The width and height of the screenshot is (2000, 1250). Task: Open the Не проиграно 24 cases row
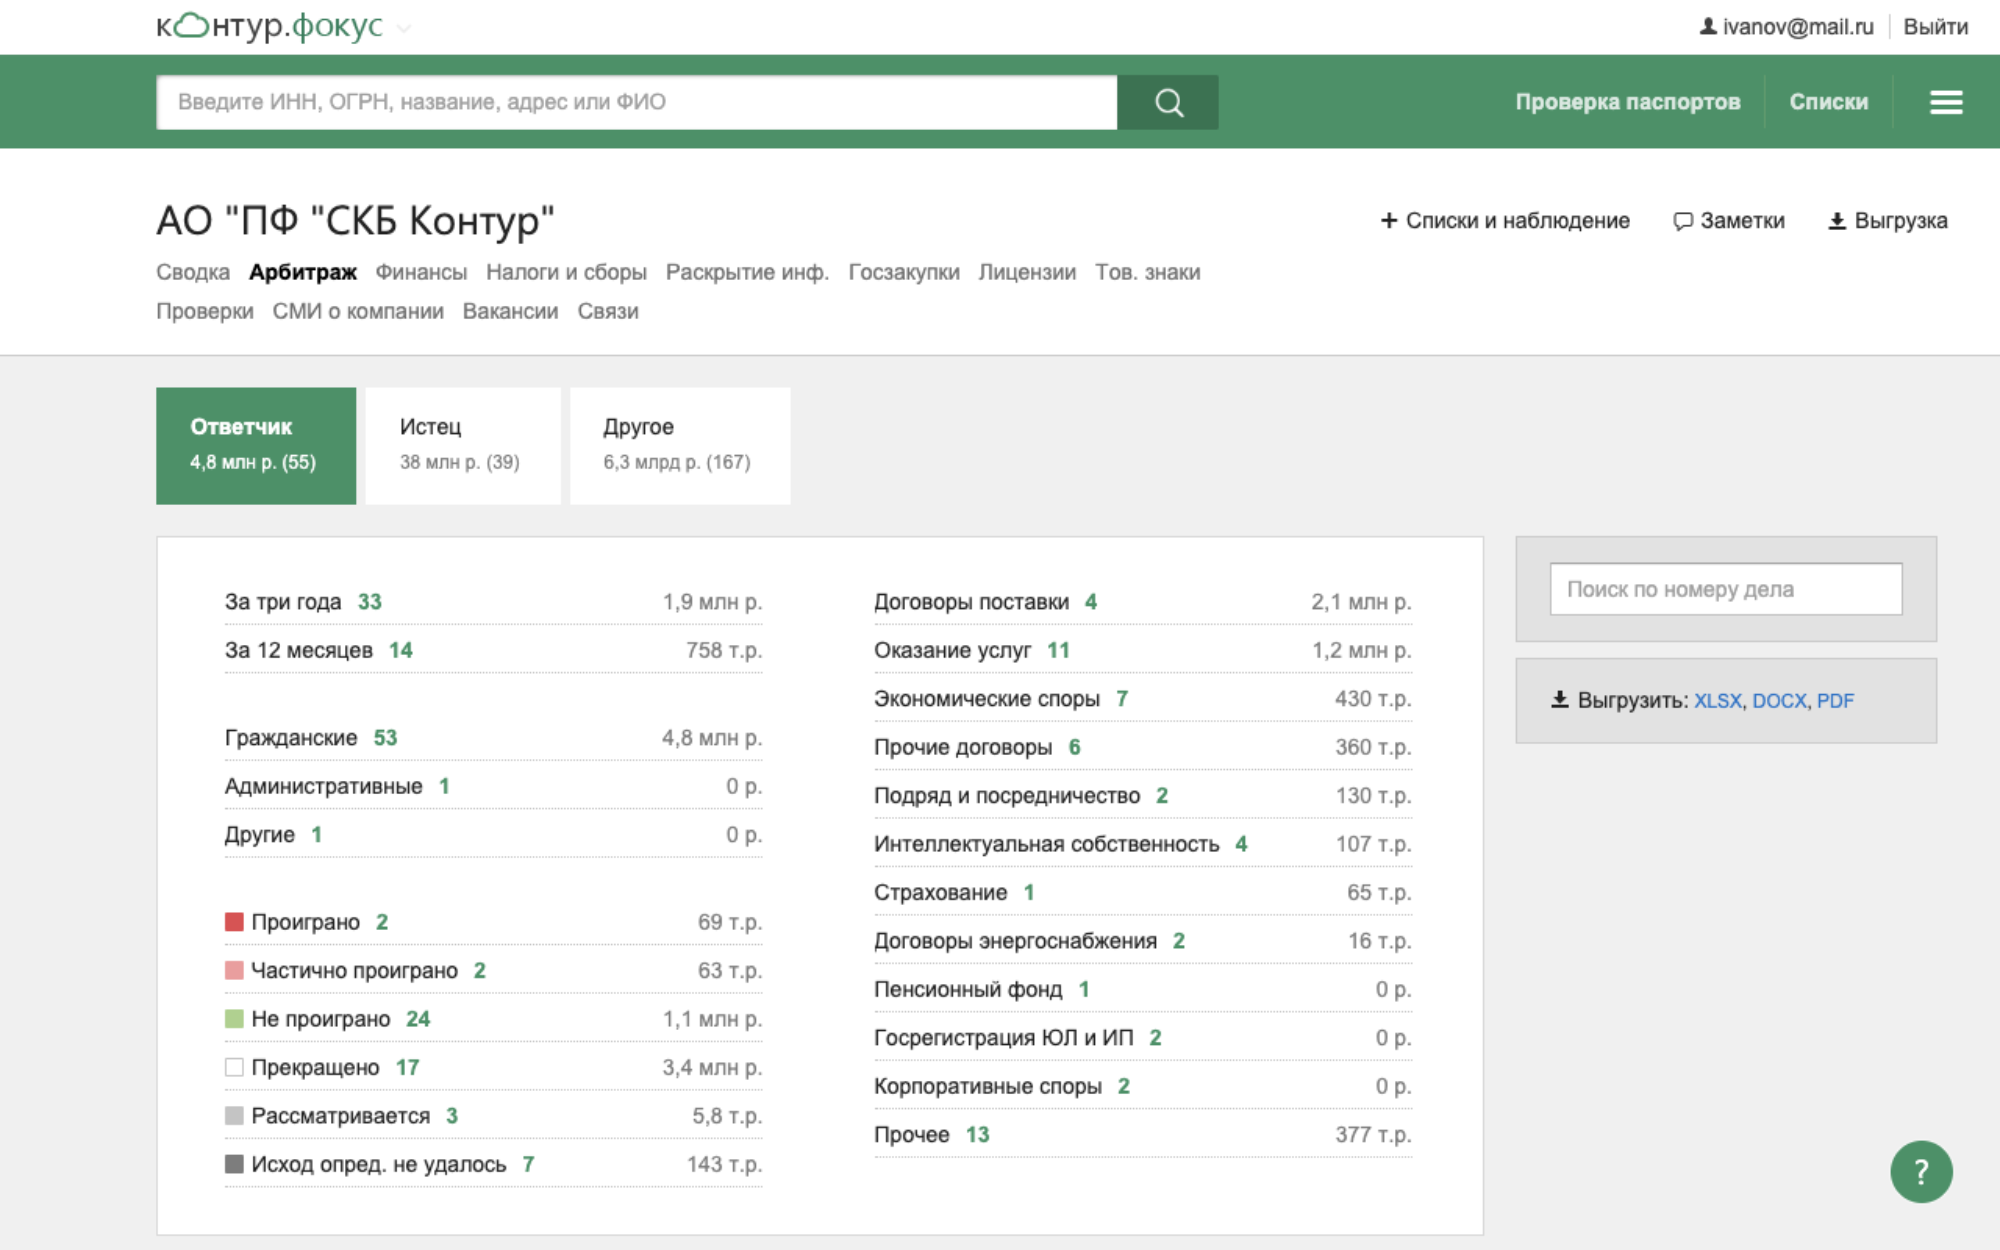click(x=493, y=1019)
